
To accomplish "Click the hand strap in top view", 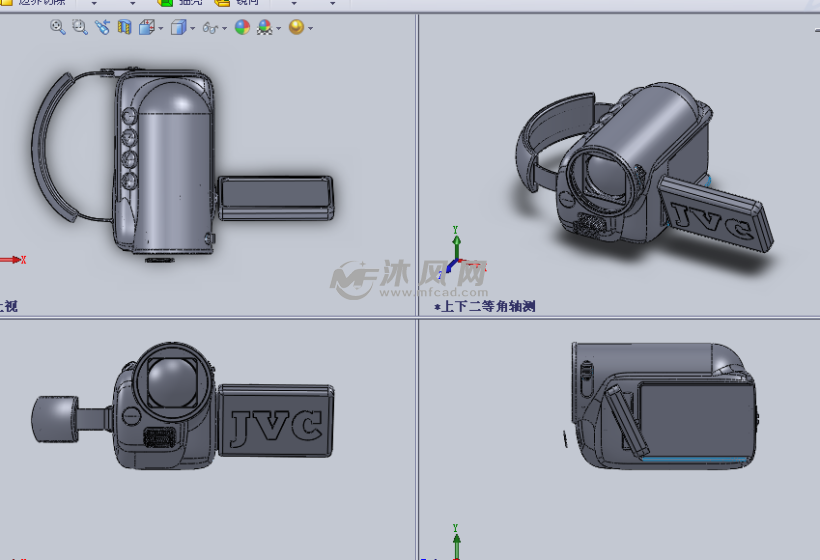I will (x=53, y=147).
